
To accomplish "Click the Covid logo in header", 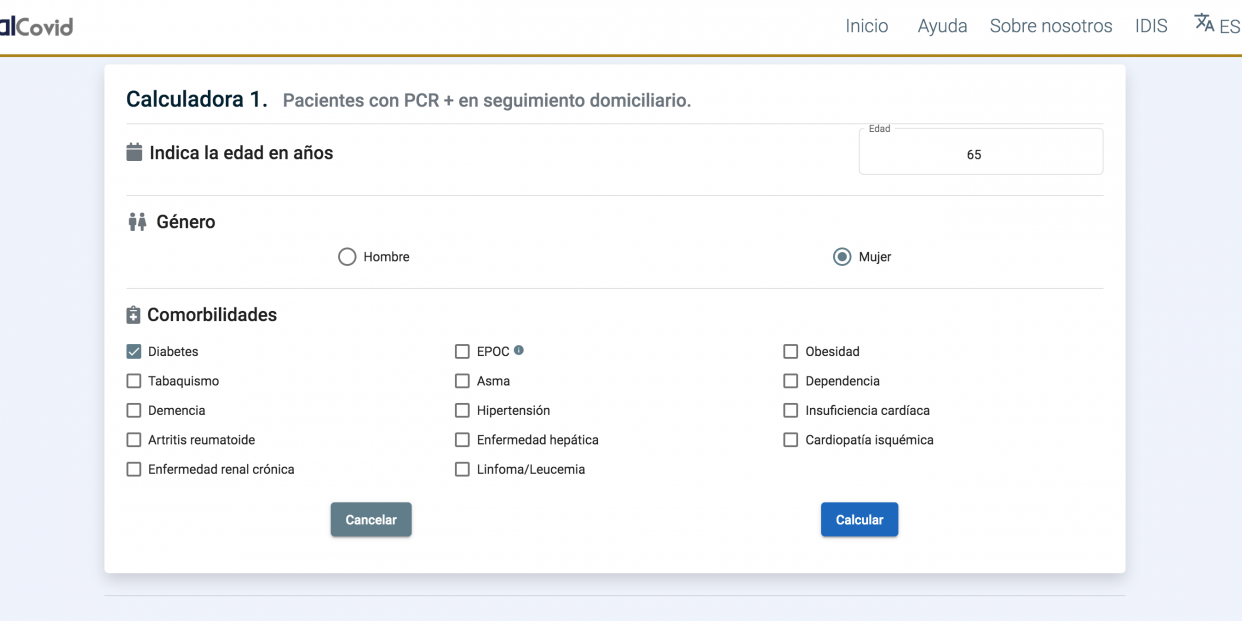I will click(36, 26).
